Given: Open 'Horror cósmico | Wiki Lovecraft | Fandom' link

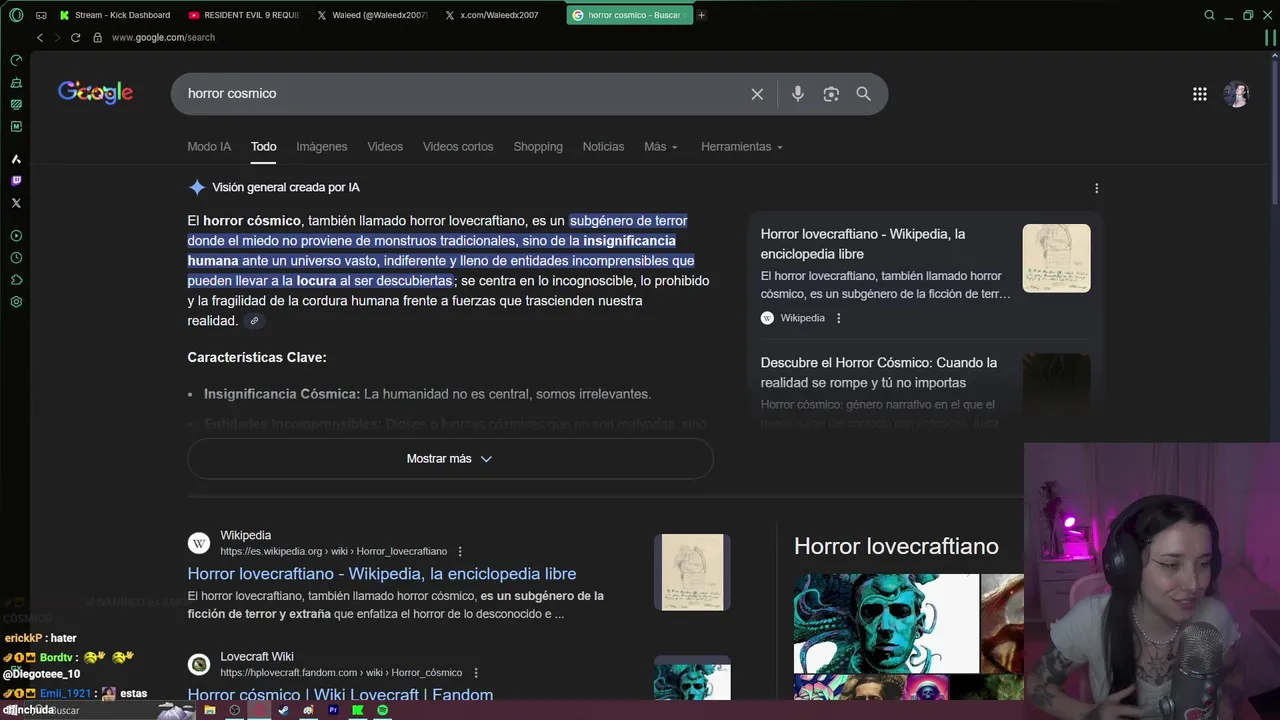Looking at the screenshot, I should coord(340,694).
